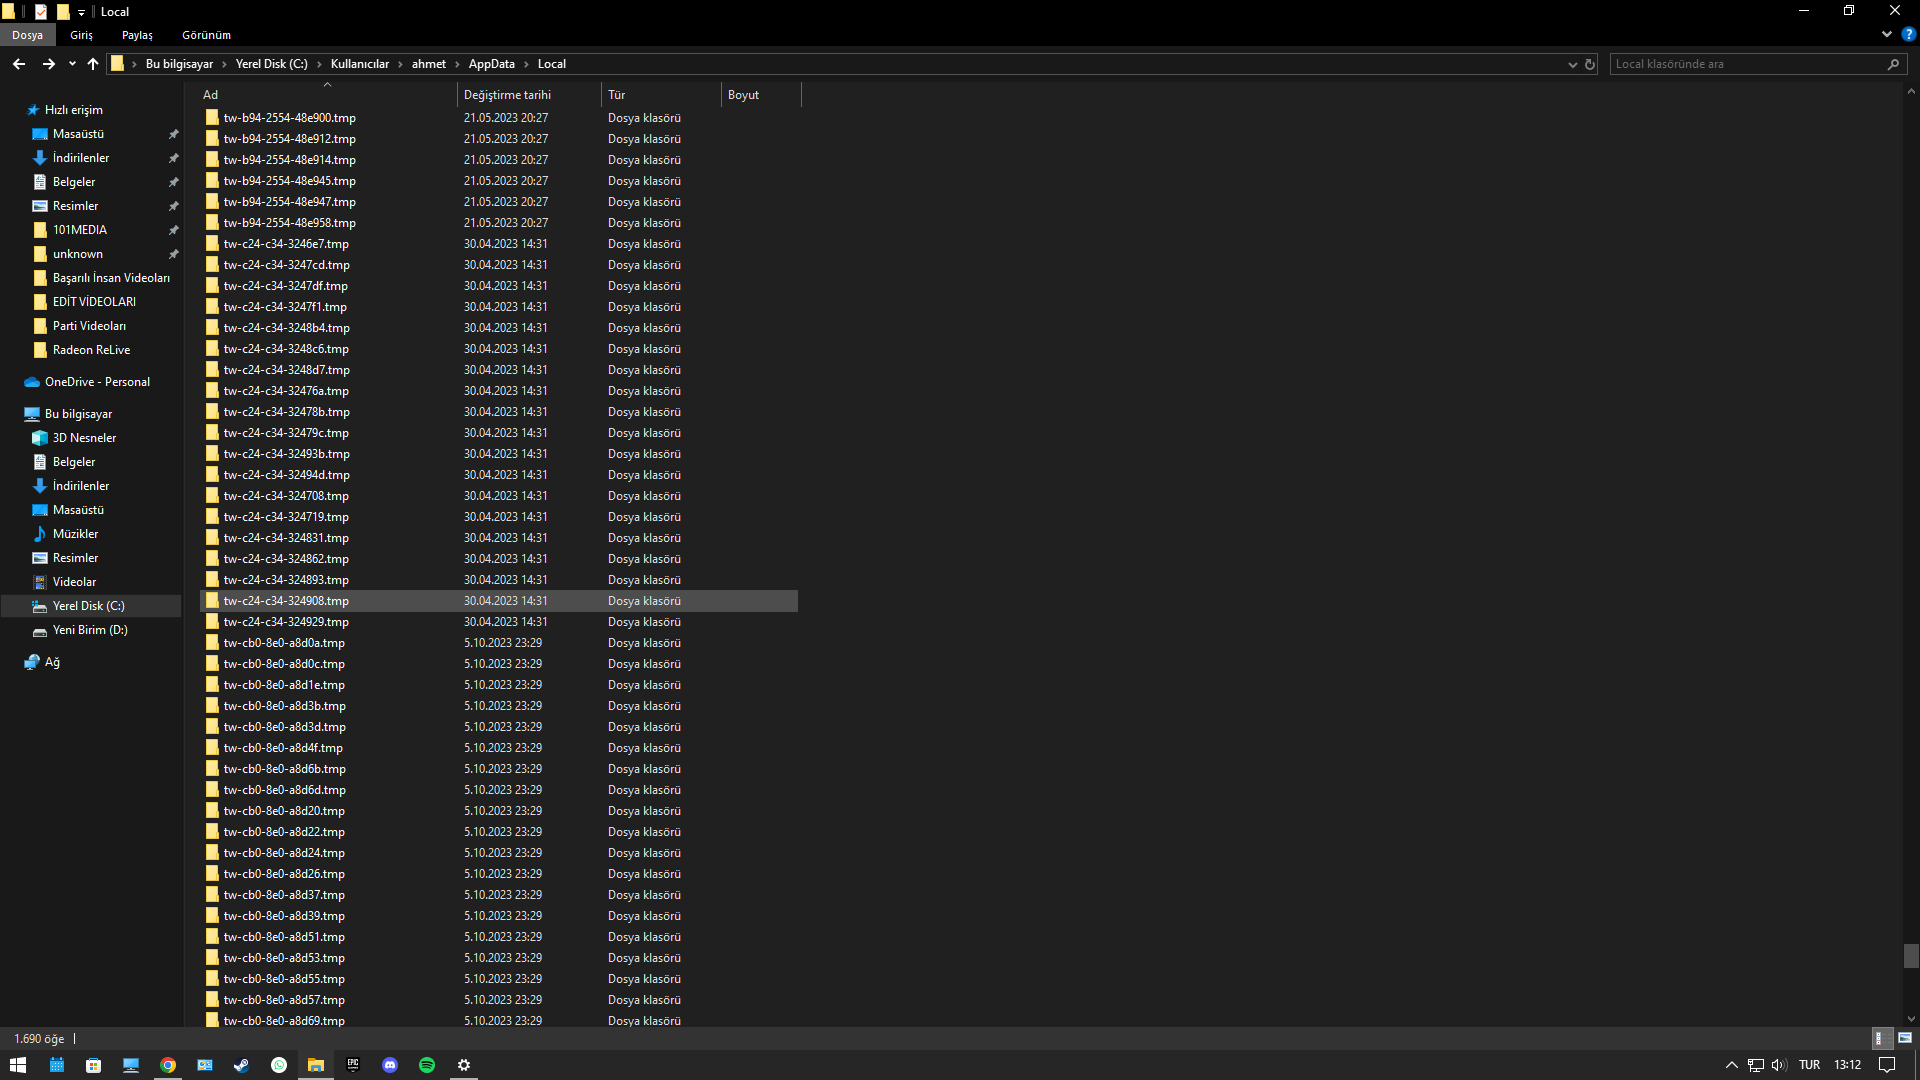Image resolution: width=1920 pixels, height=1080 pixels.
Task: Click the Back navigation arrow
Action: point(19,64)
